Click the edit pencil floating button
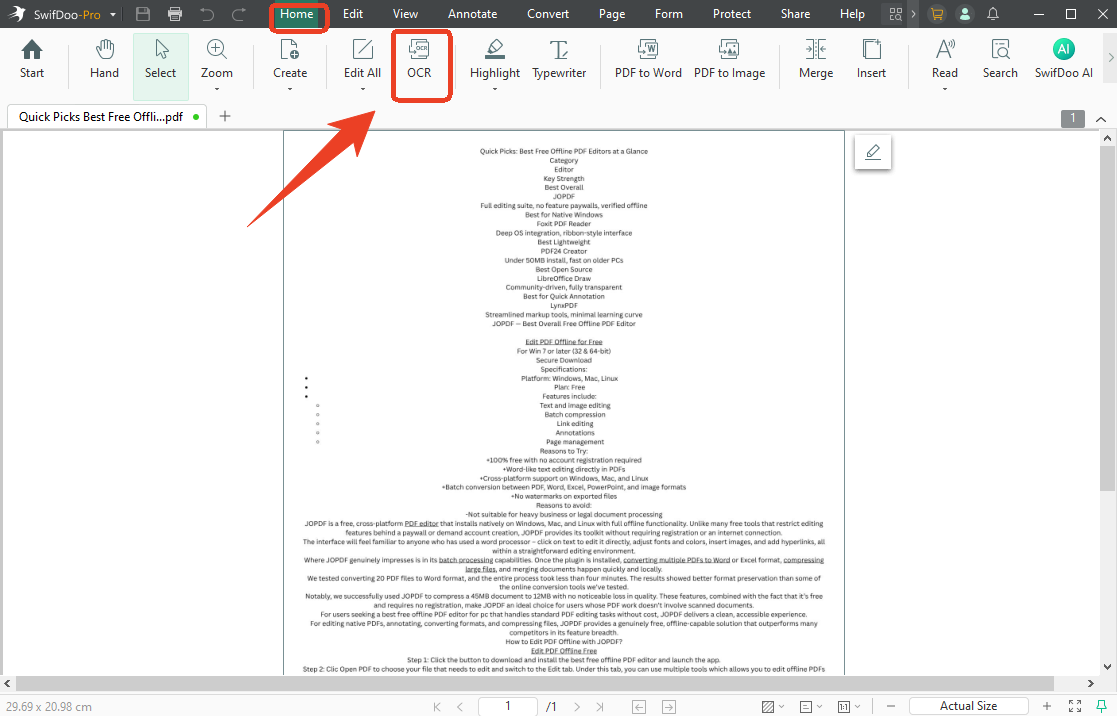This screenshot has height=716, width=1117. [873, 152]
